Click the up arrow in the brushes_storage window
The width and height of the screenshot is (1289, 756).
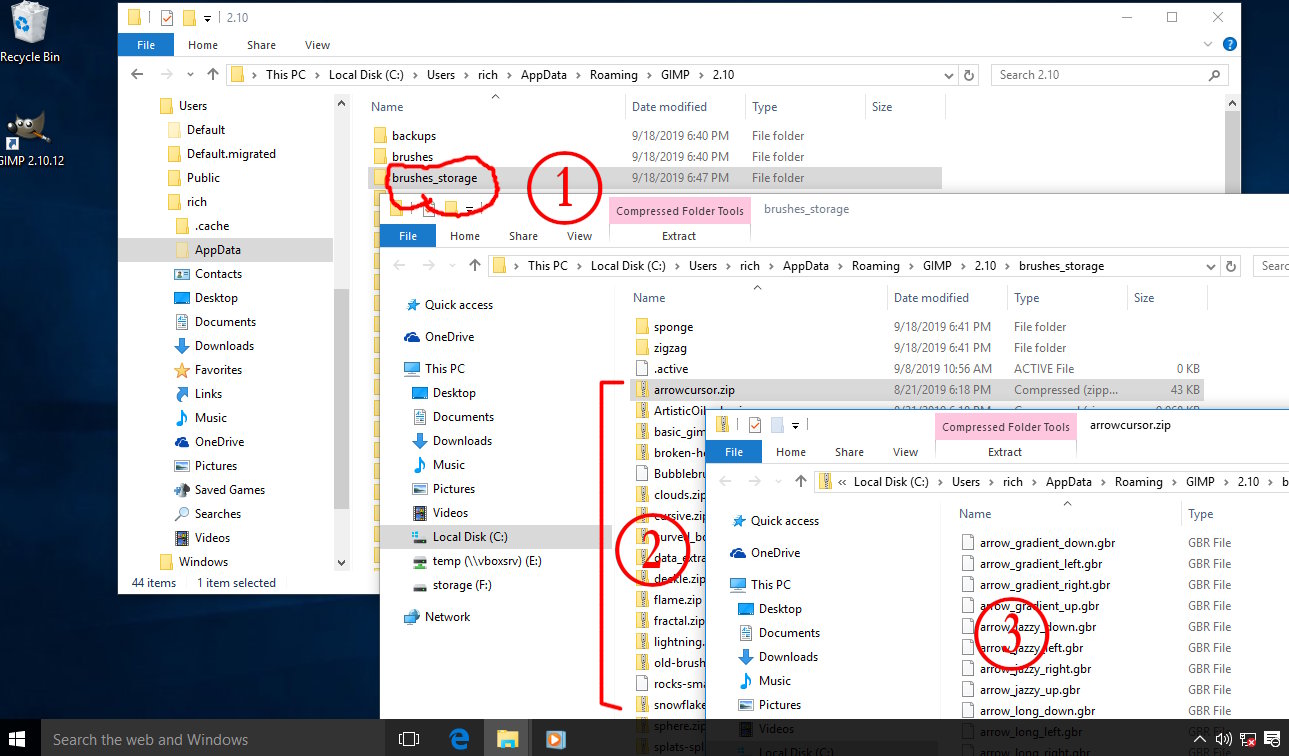474,266
